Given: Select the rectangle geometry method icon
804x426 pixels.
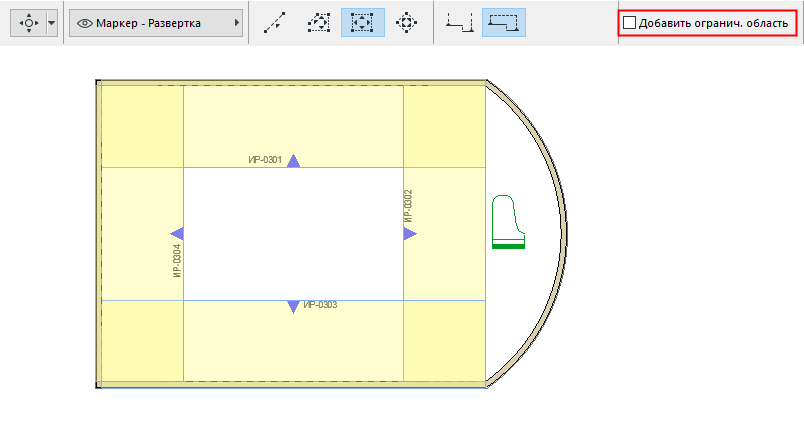Looking at the screenshot, I should 363,23.
